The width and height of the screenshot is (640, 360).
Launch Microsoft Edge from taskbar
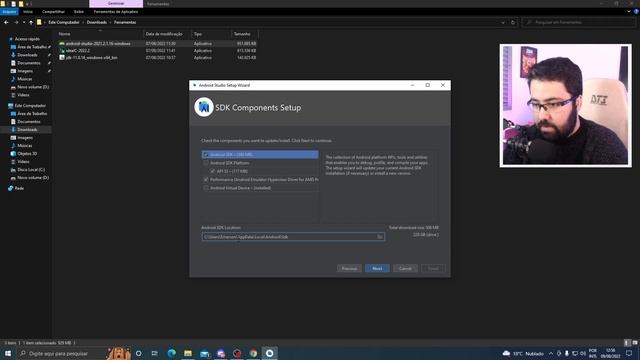pyautogui.click(x=171, y=353)
